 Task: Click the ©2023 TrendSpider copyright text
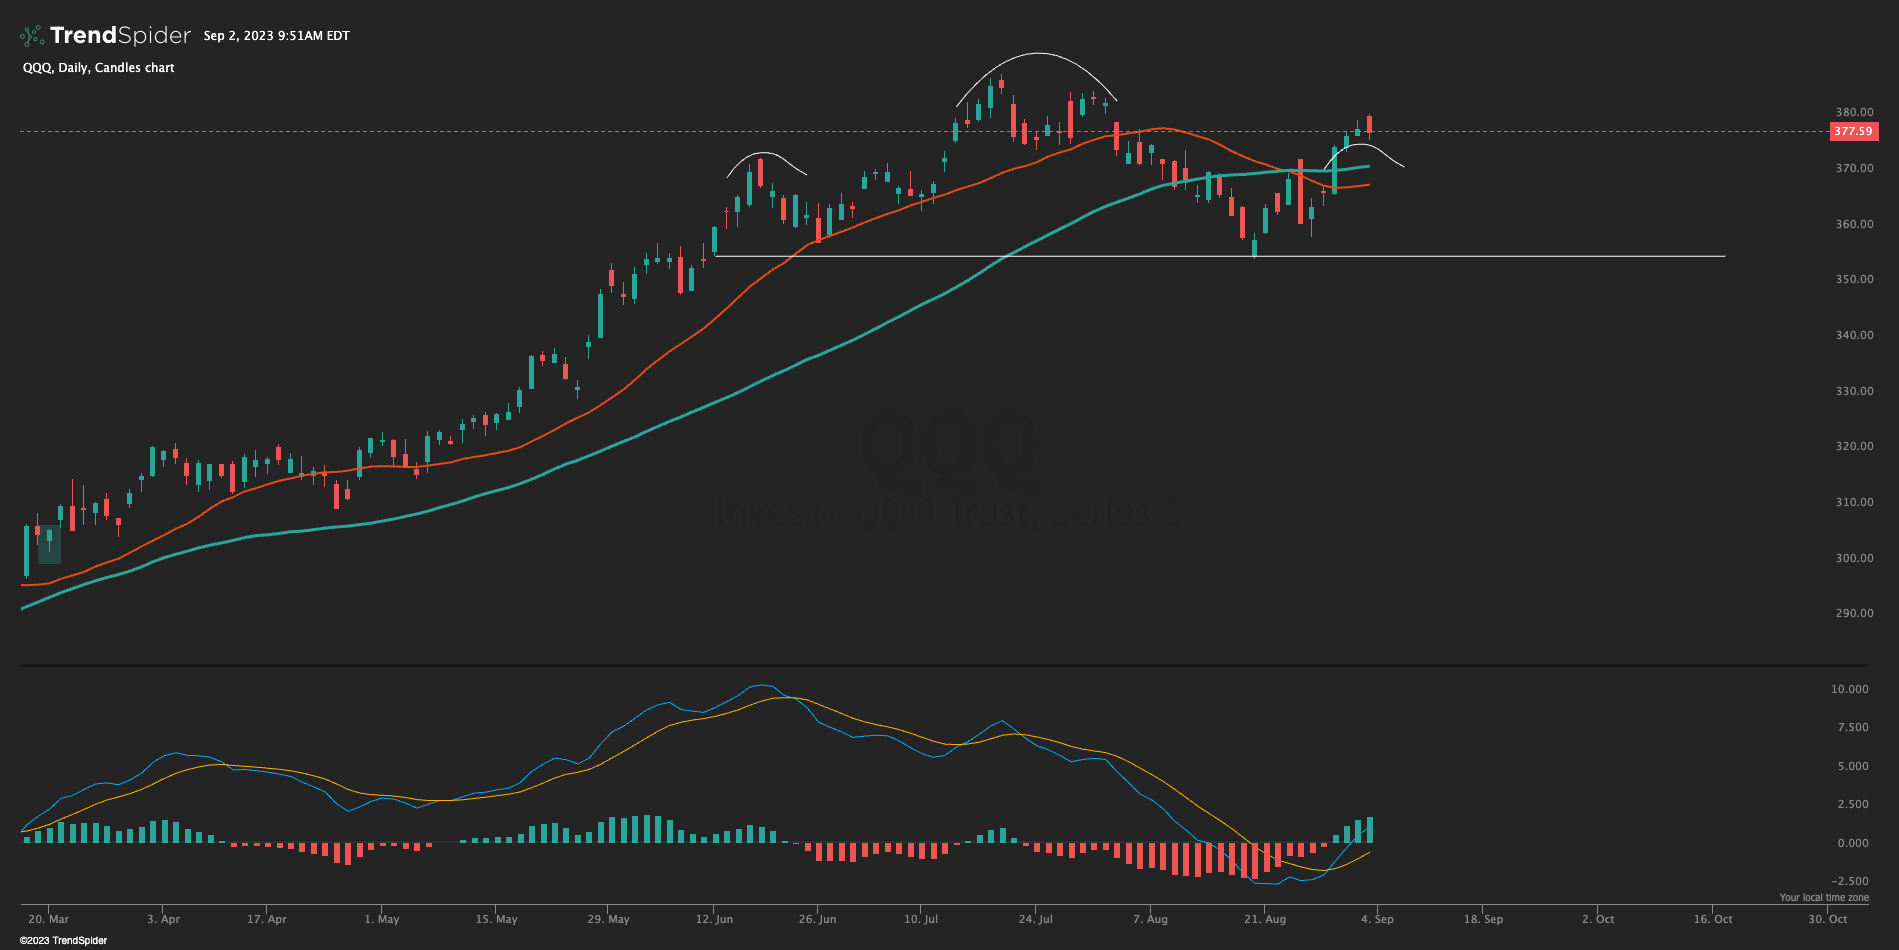(63, 941)
